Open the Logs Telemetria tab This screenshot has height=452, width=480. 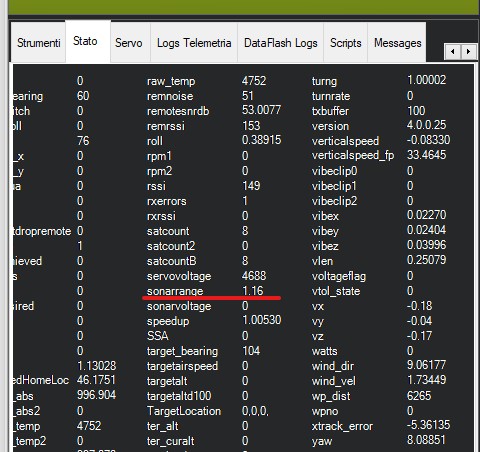194,43
